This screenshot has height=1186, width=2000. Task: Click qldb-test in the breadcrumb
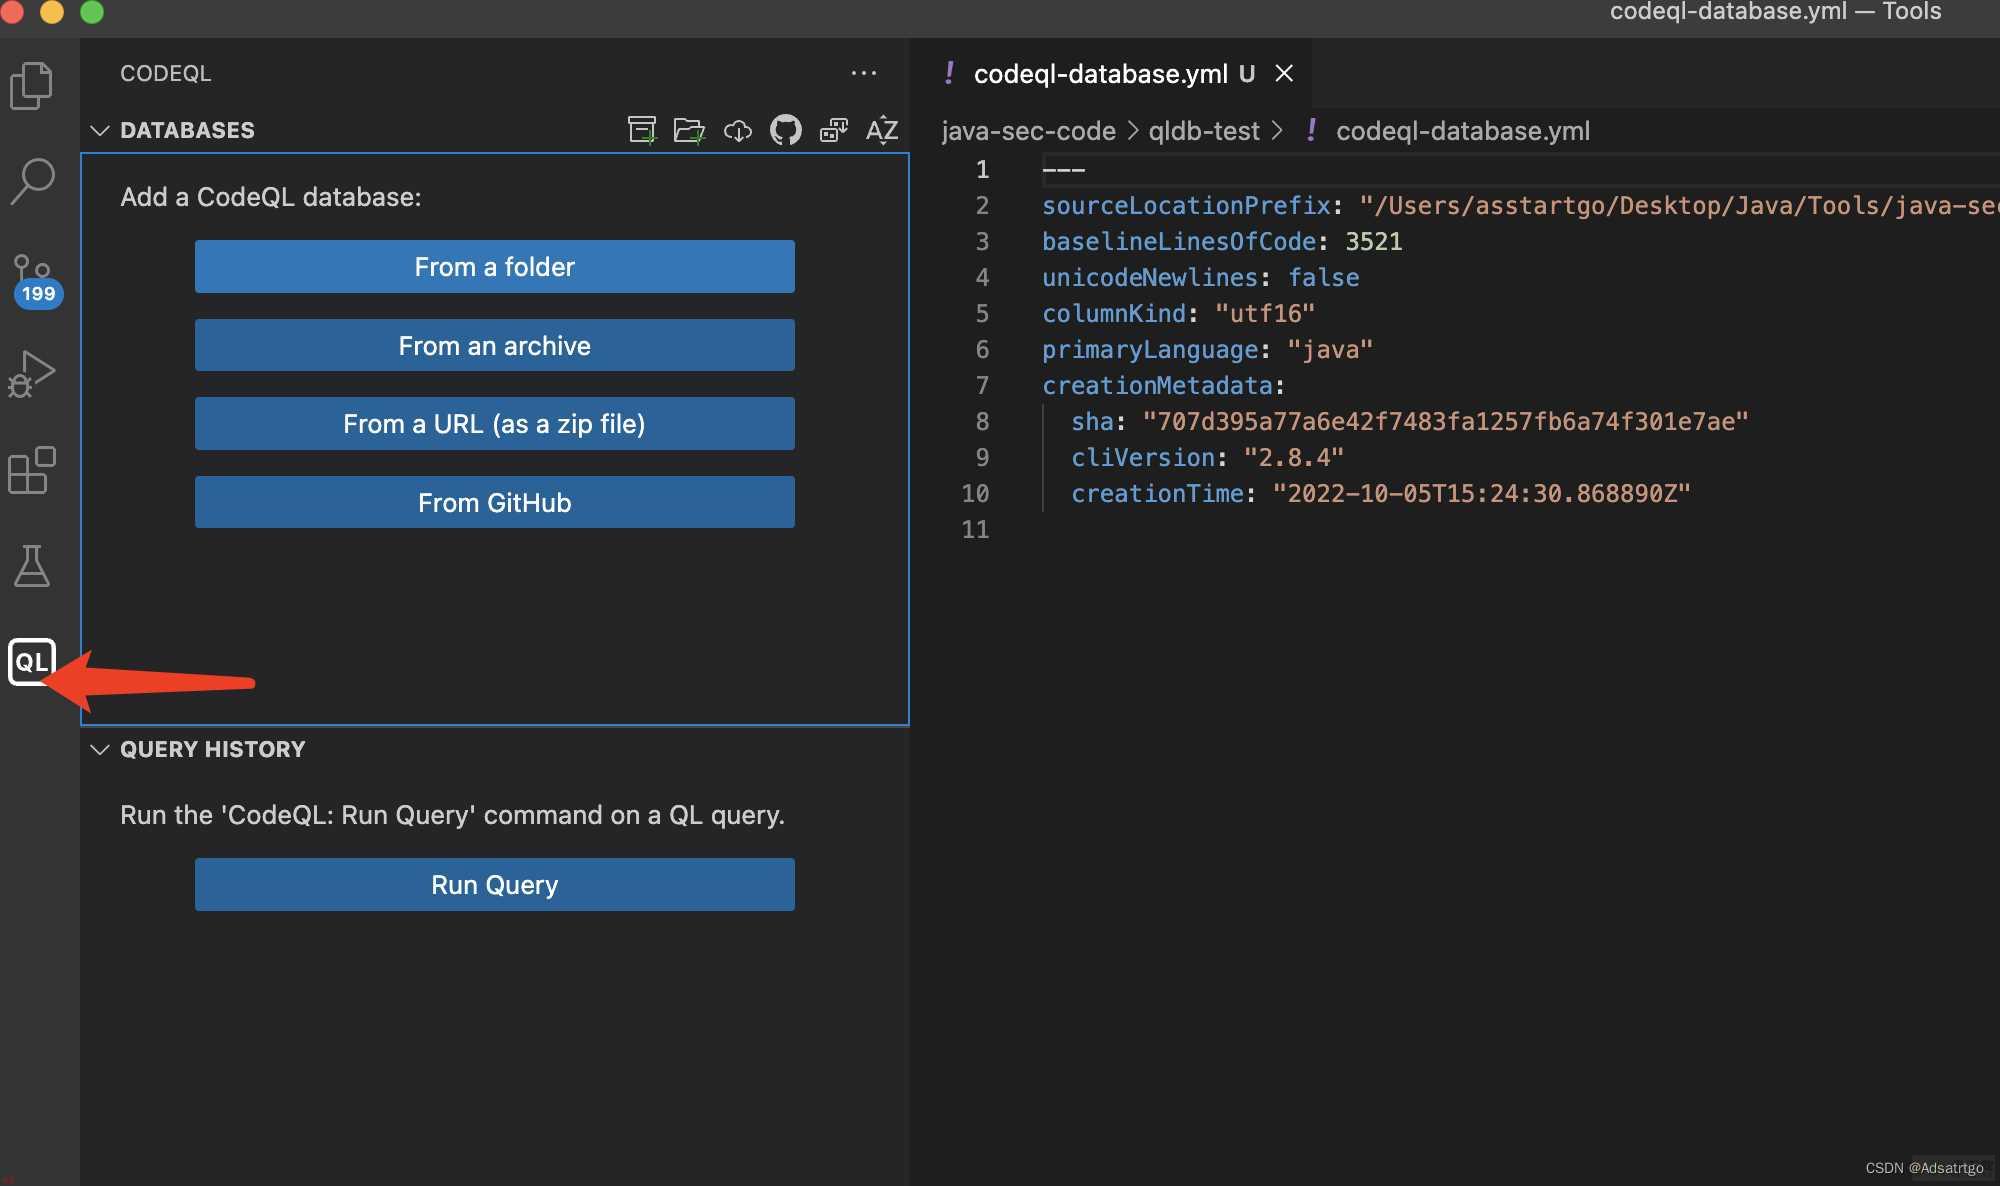pyautogui.click(x=1204, y=131)
